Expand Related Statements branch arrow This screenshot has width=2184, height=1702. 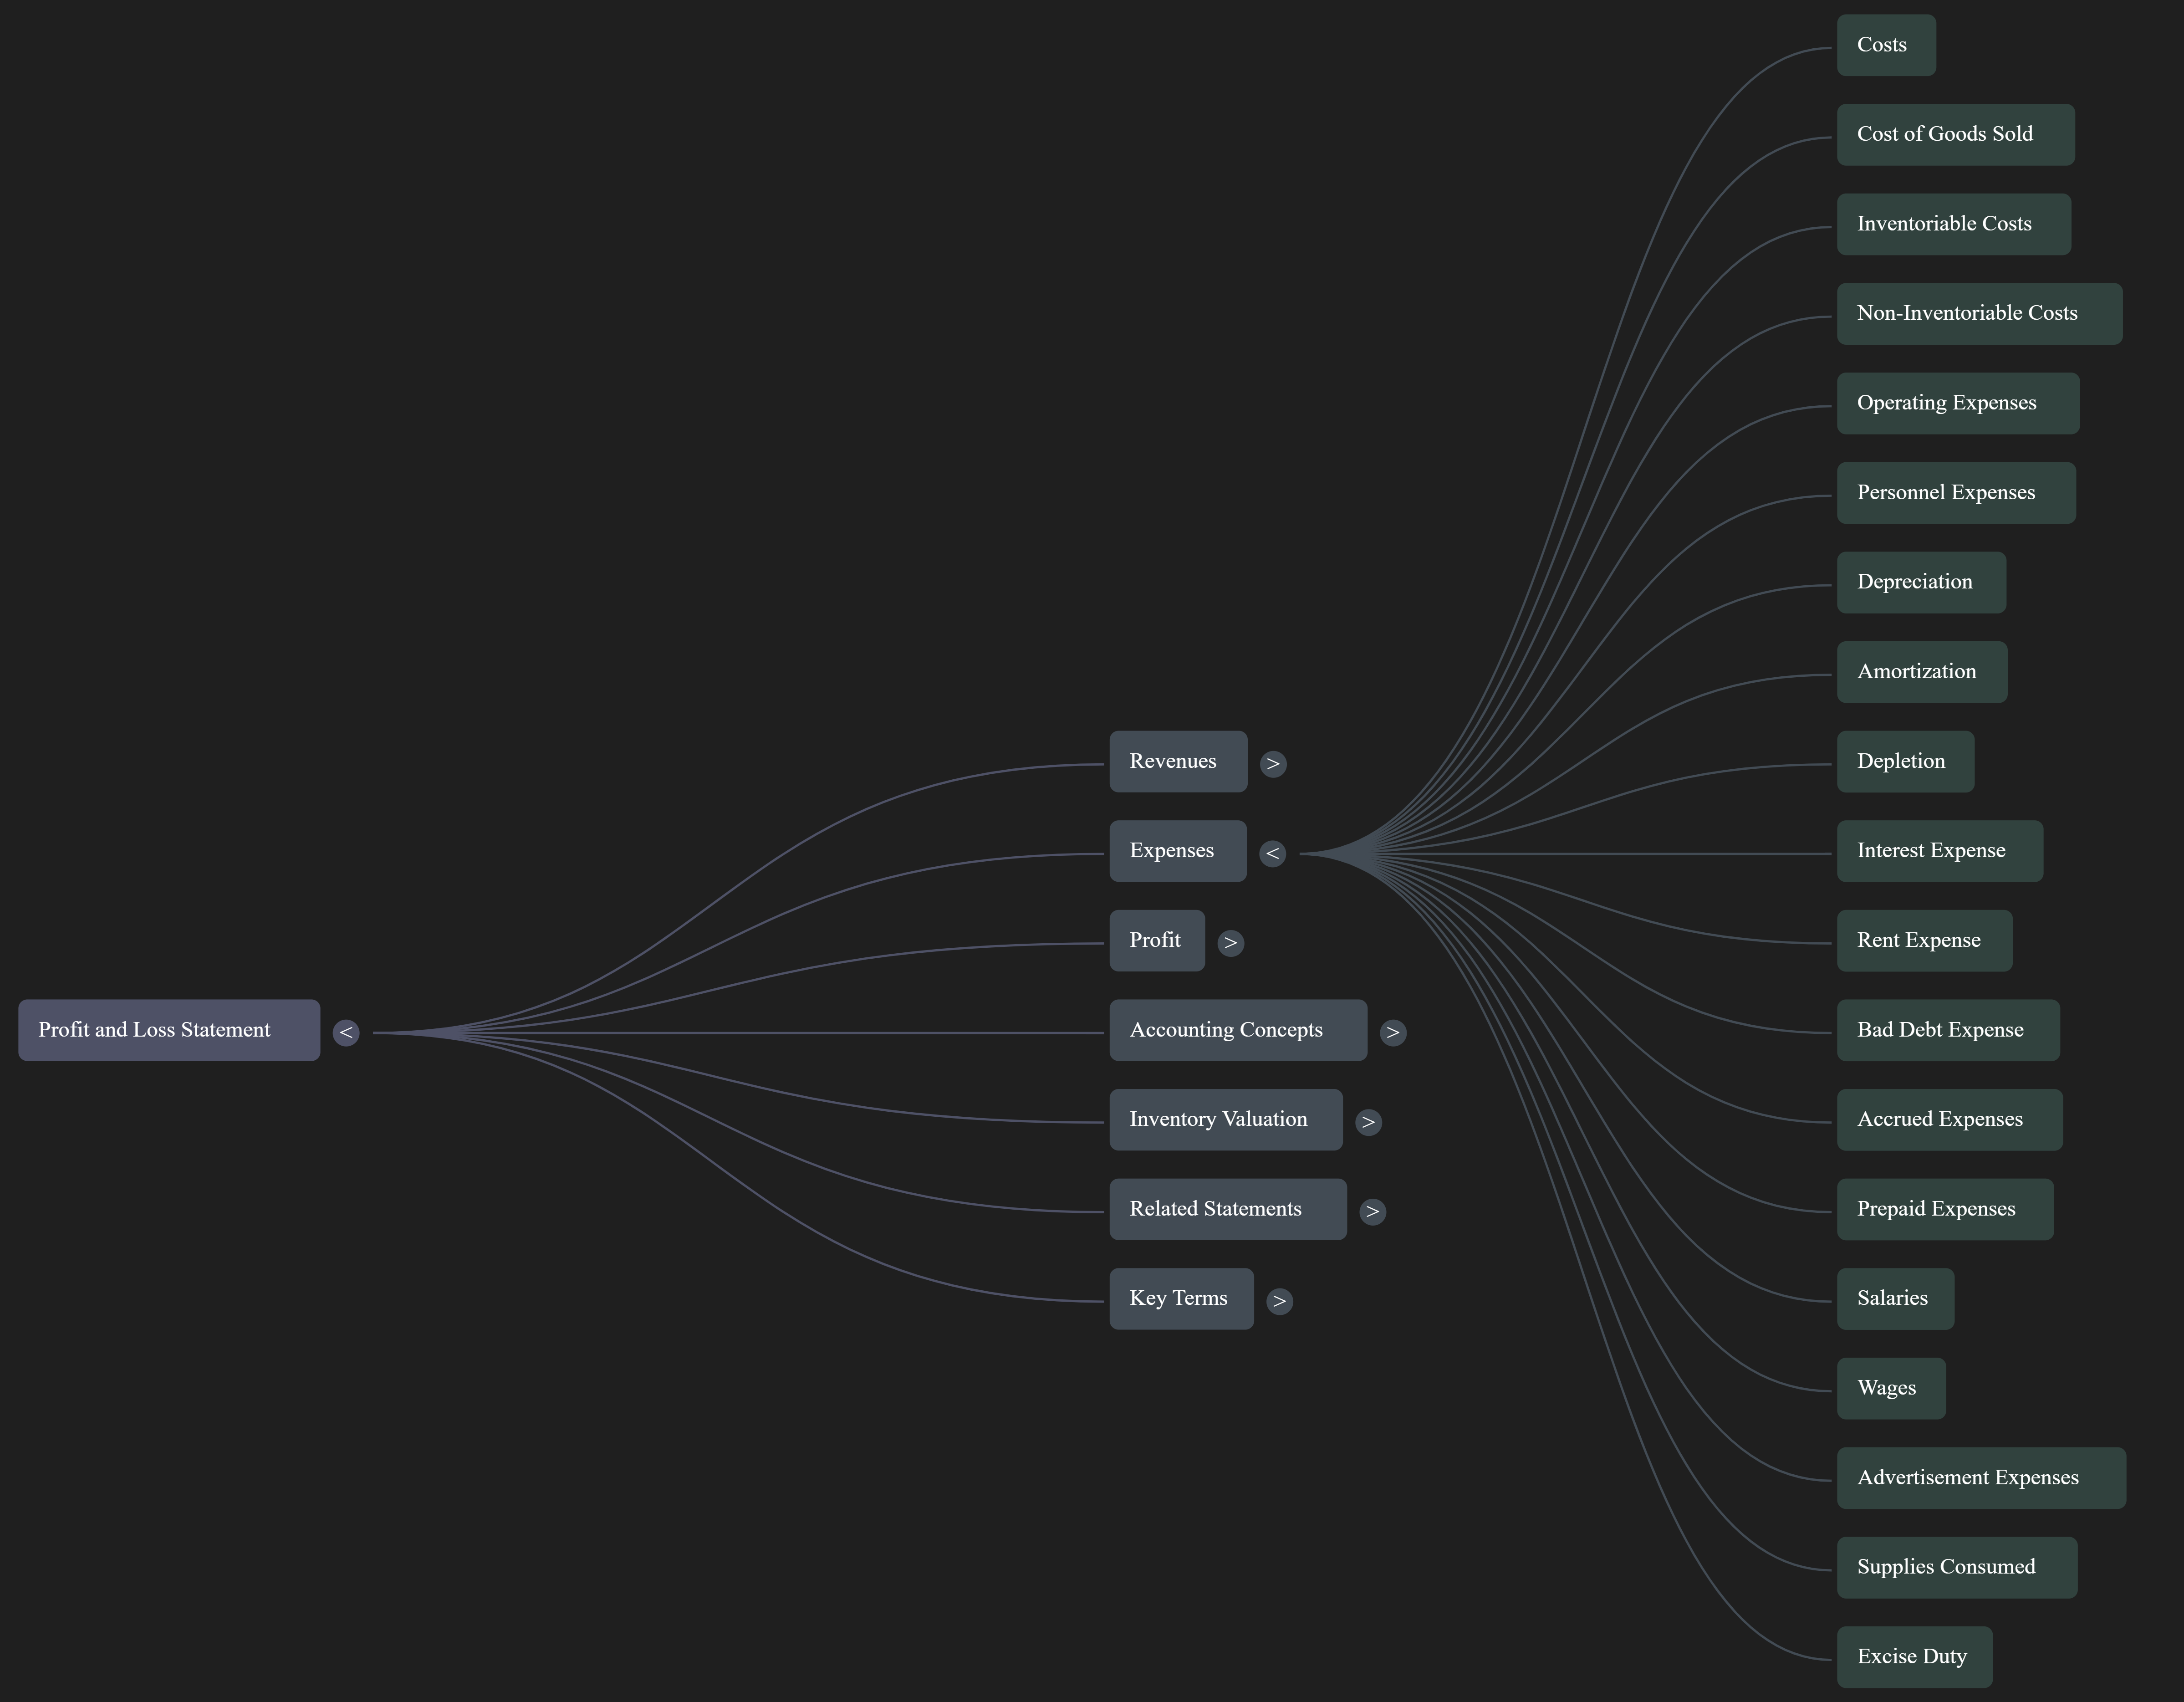pos(1372,1211)
